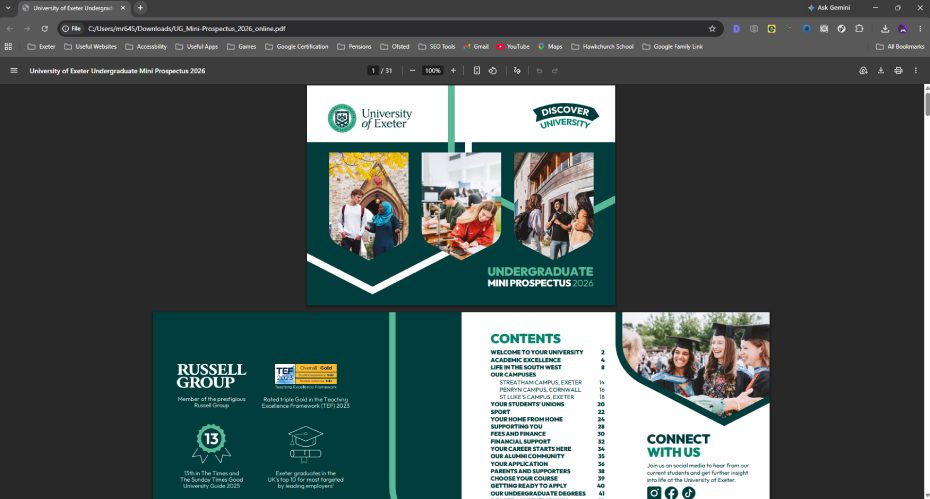The image size is (930, 499).
Task: Print the PDF document
Action: point(899,71)
